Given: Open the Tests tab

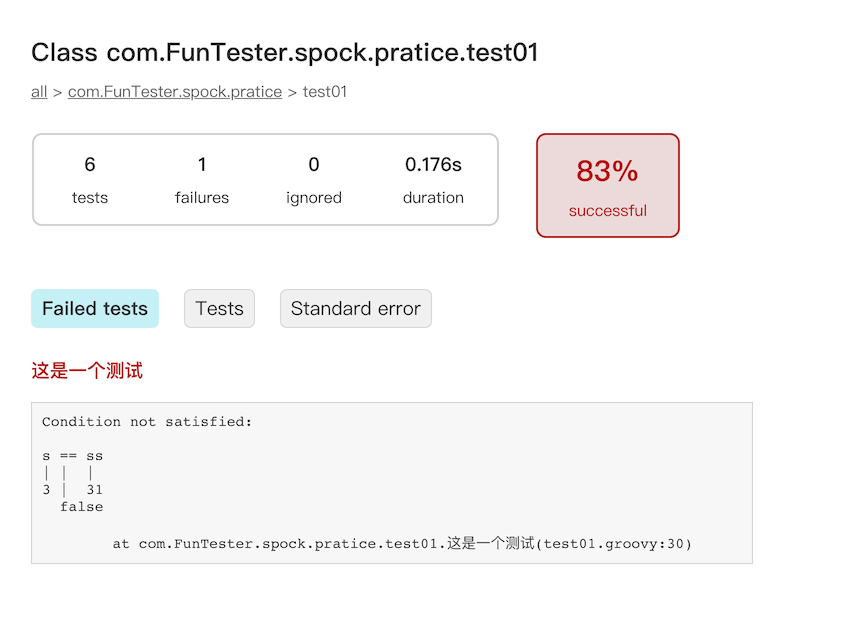Looking at the screenshot, I should (x=219, y=309).
